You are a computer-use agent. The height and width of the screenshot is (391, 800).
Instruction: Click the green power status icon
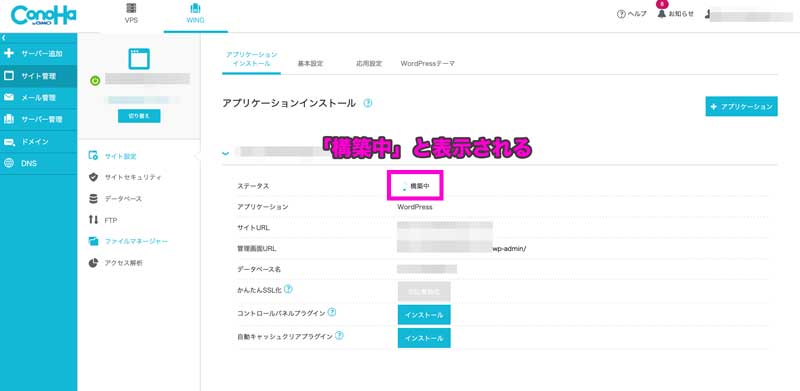tap(94, 80)
